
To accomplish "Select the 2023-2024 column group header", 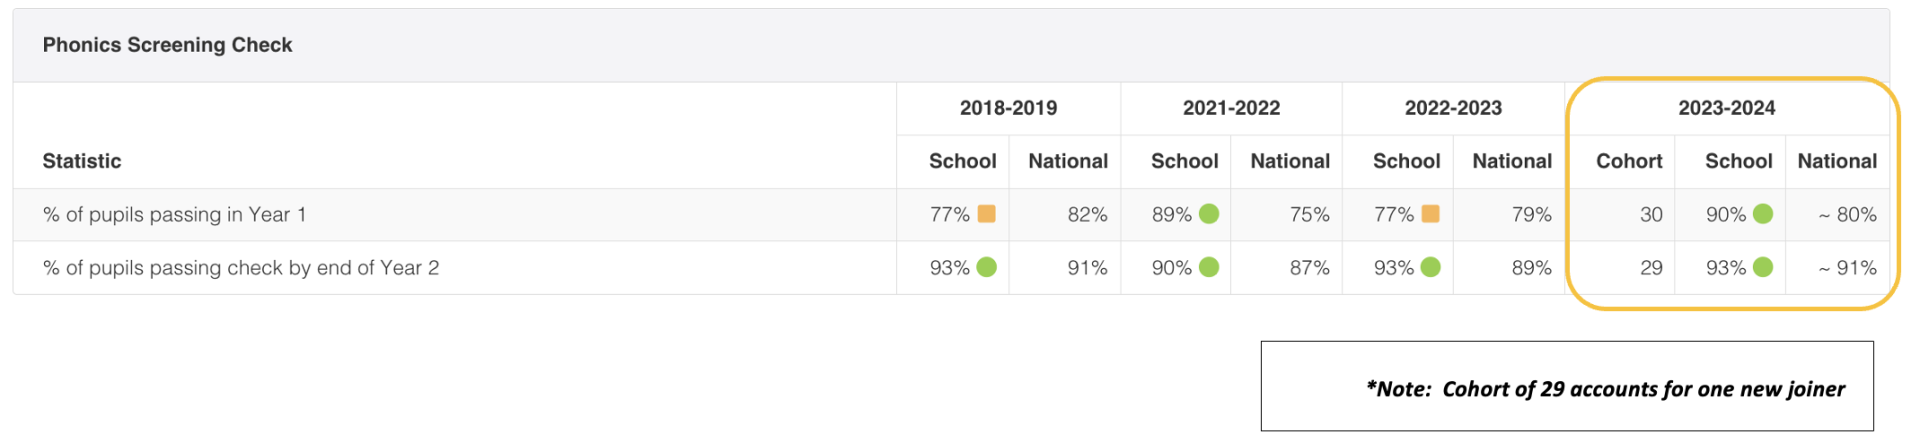I will (1727, 108).
